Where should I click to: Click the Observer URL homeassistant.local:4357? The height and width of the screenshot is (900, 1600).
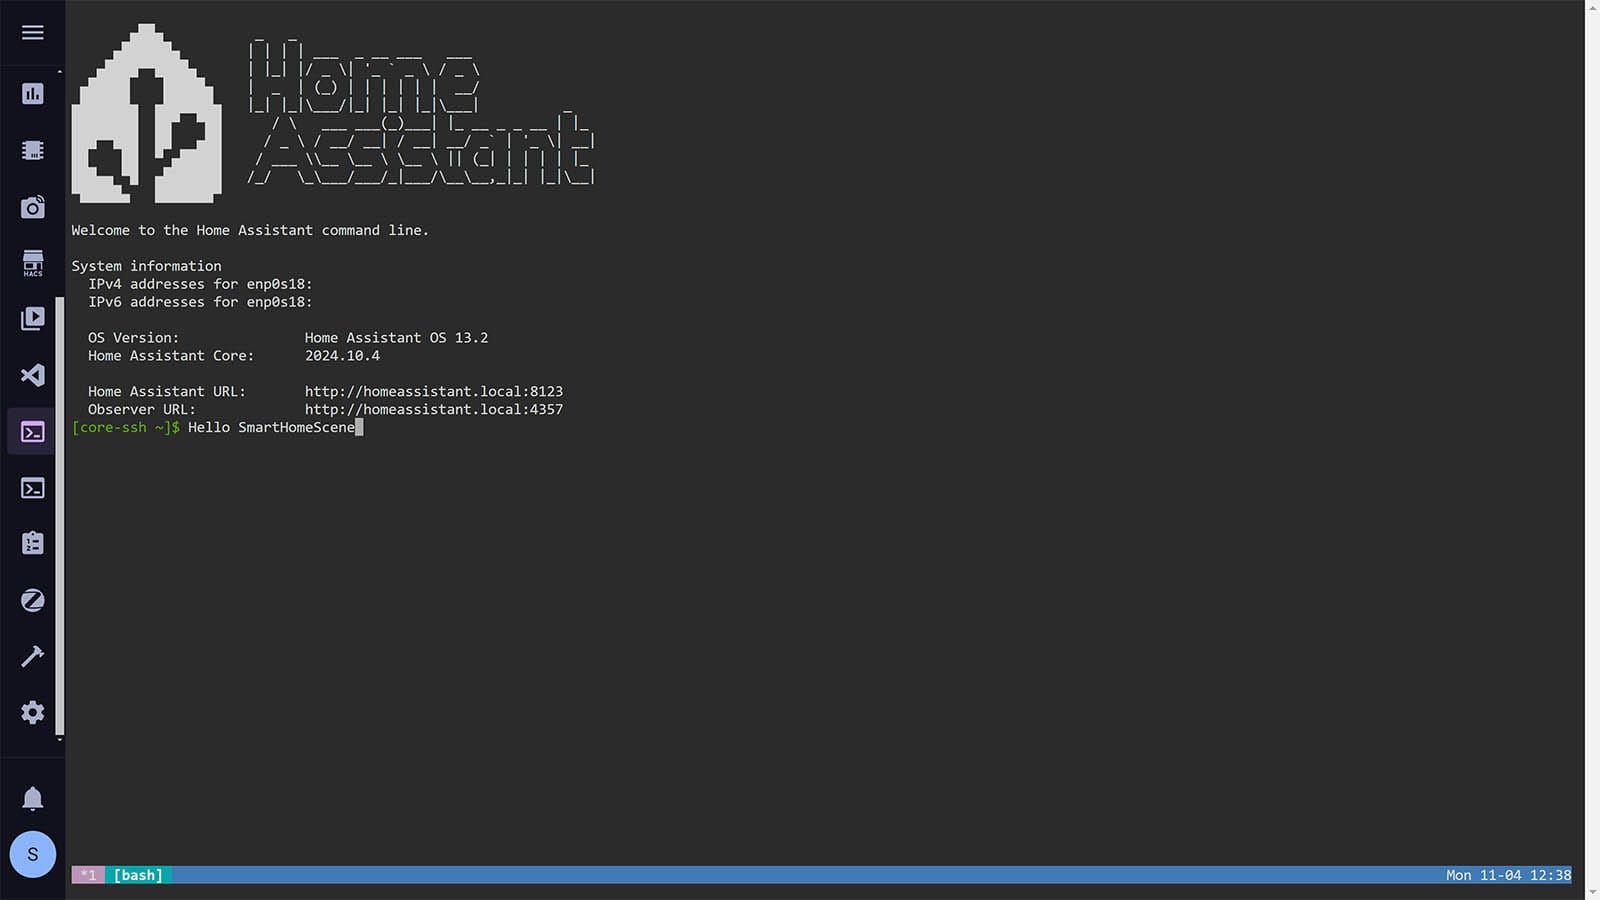(x=433, y=409)
